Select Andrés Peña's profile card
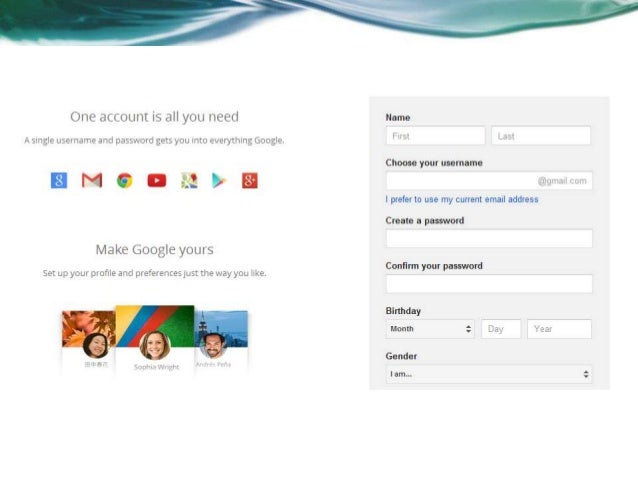638x479 pixels. click(221, 341)
